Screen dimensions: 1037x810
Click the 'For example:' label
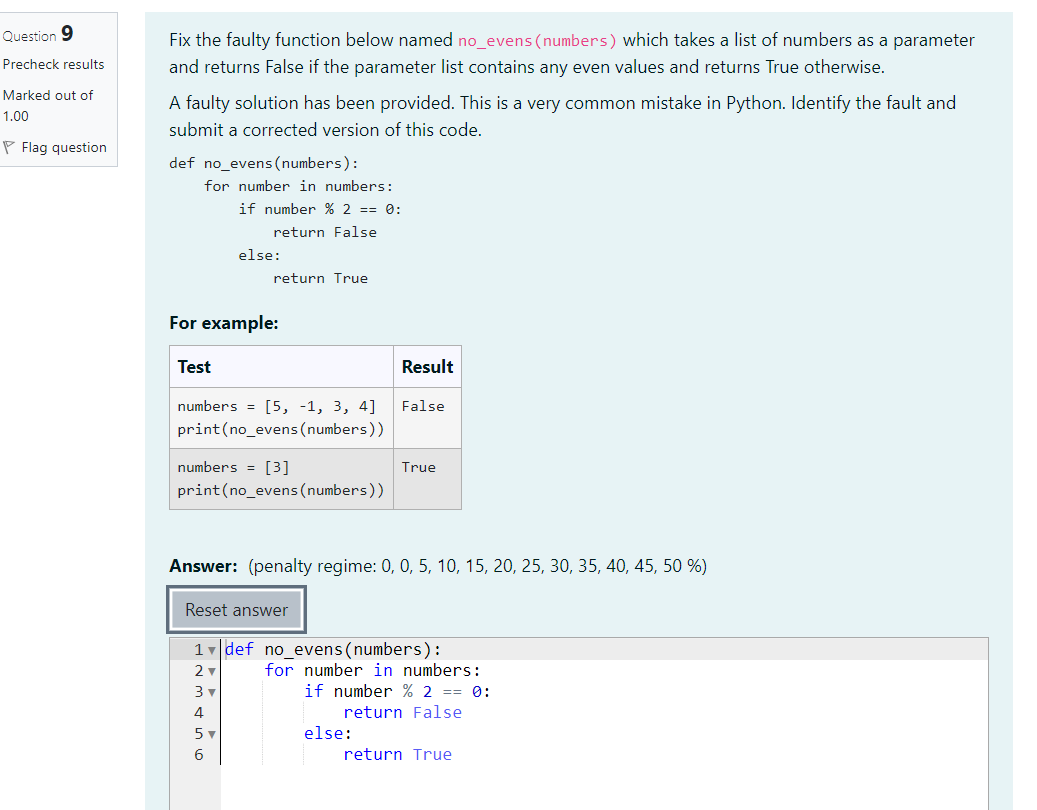click(224, 323)
